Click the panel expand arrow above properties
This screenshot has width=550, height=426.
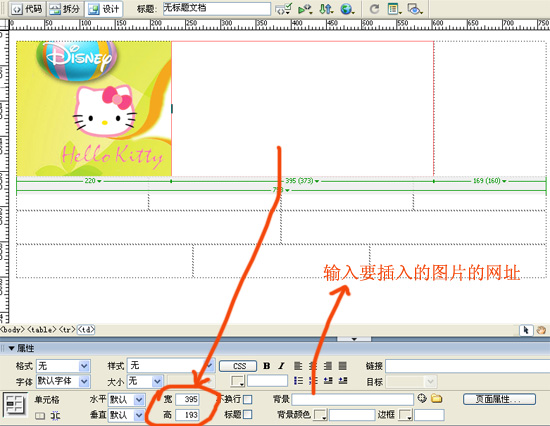(x=354, y=339)
